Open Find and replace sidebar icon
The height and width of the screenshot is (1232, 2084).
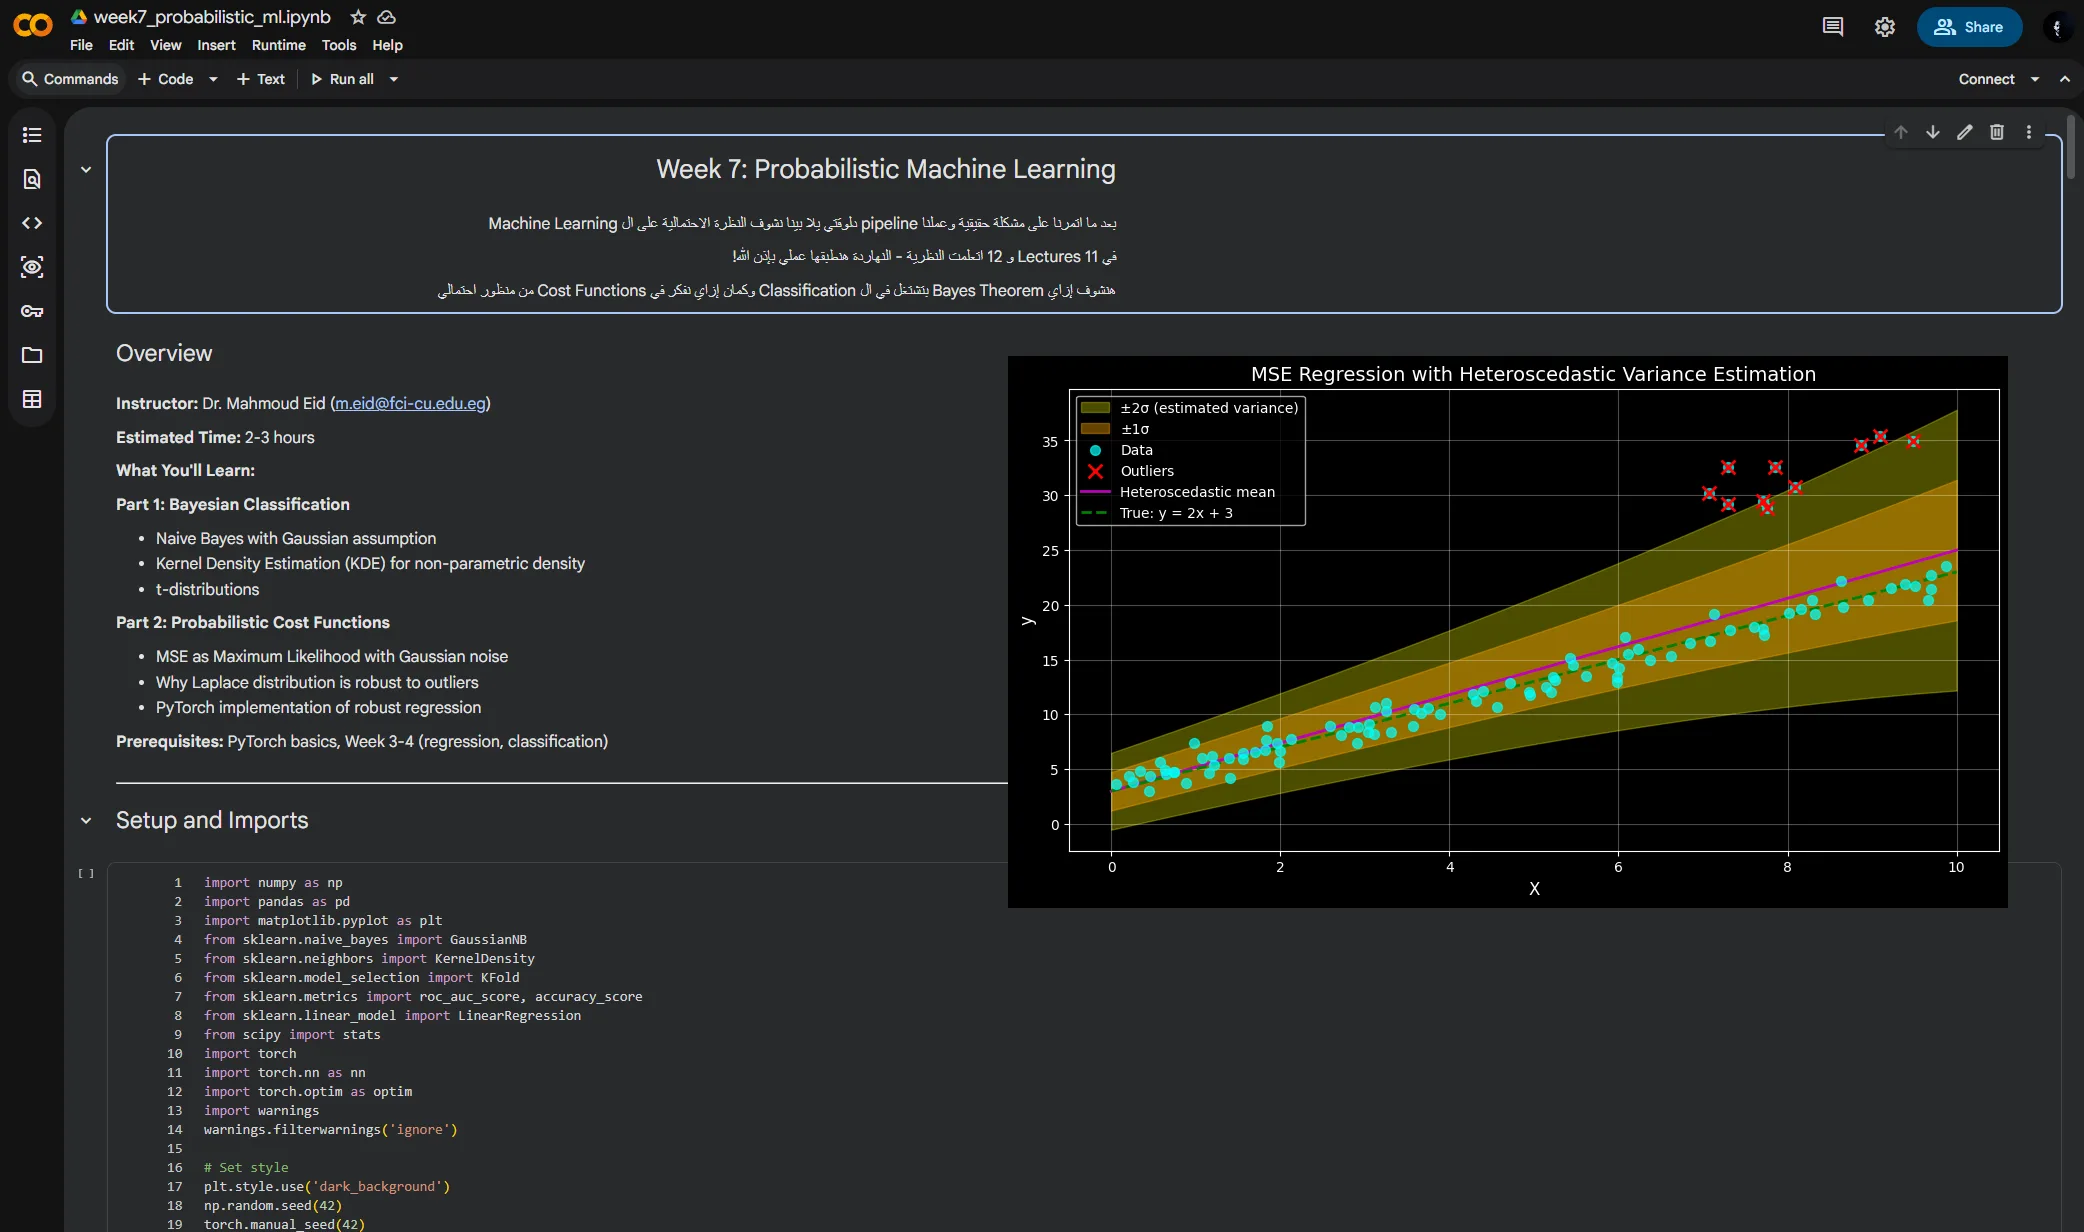pos(32,179)
